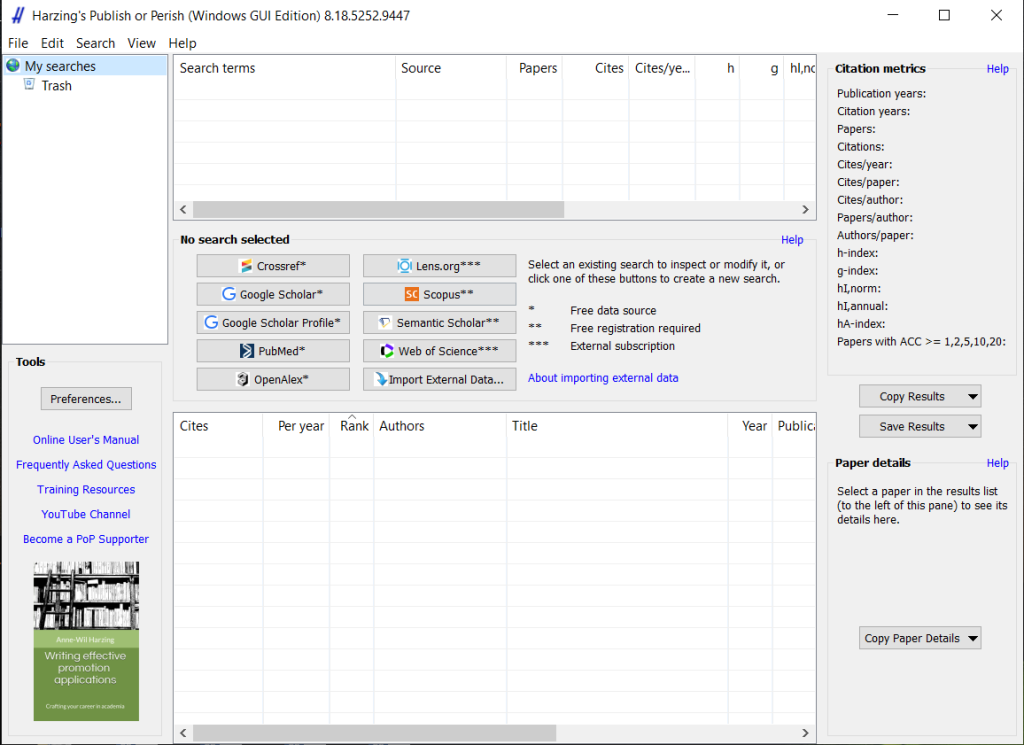Open a Google Scholar Profile search

pyautogui.click(x=273, y=323)
